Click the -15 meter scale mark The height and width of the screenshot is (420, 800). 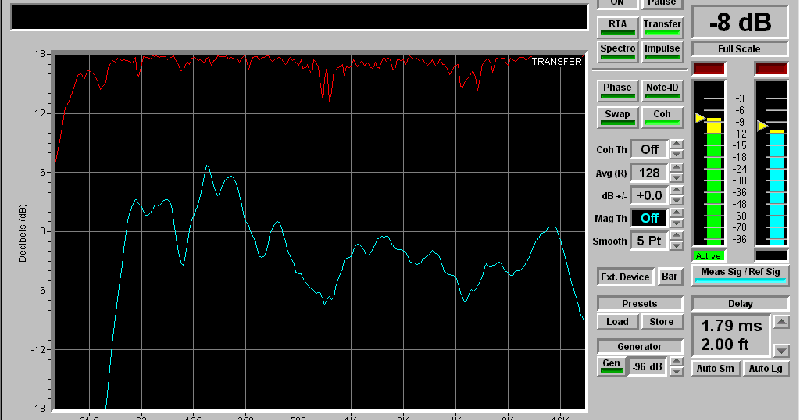click(x=739, y=145)
